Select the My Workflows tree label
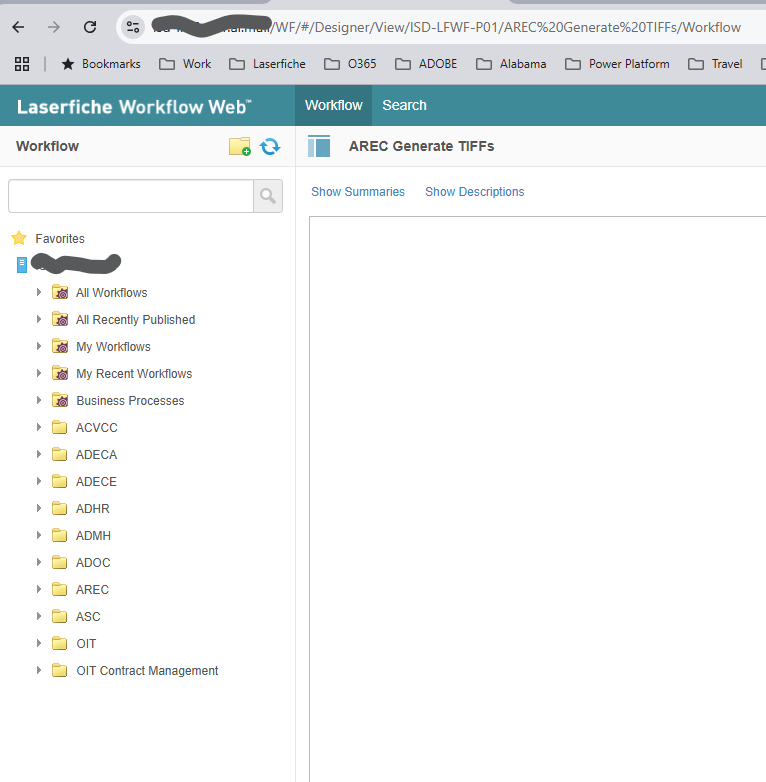 pyautogui.click(x=113, y=347)
